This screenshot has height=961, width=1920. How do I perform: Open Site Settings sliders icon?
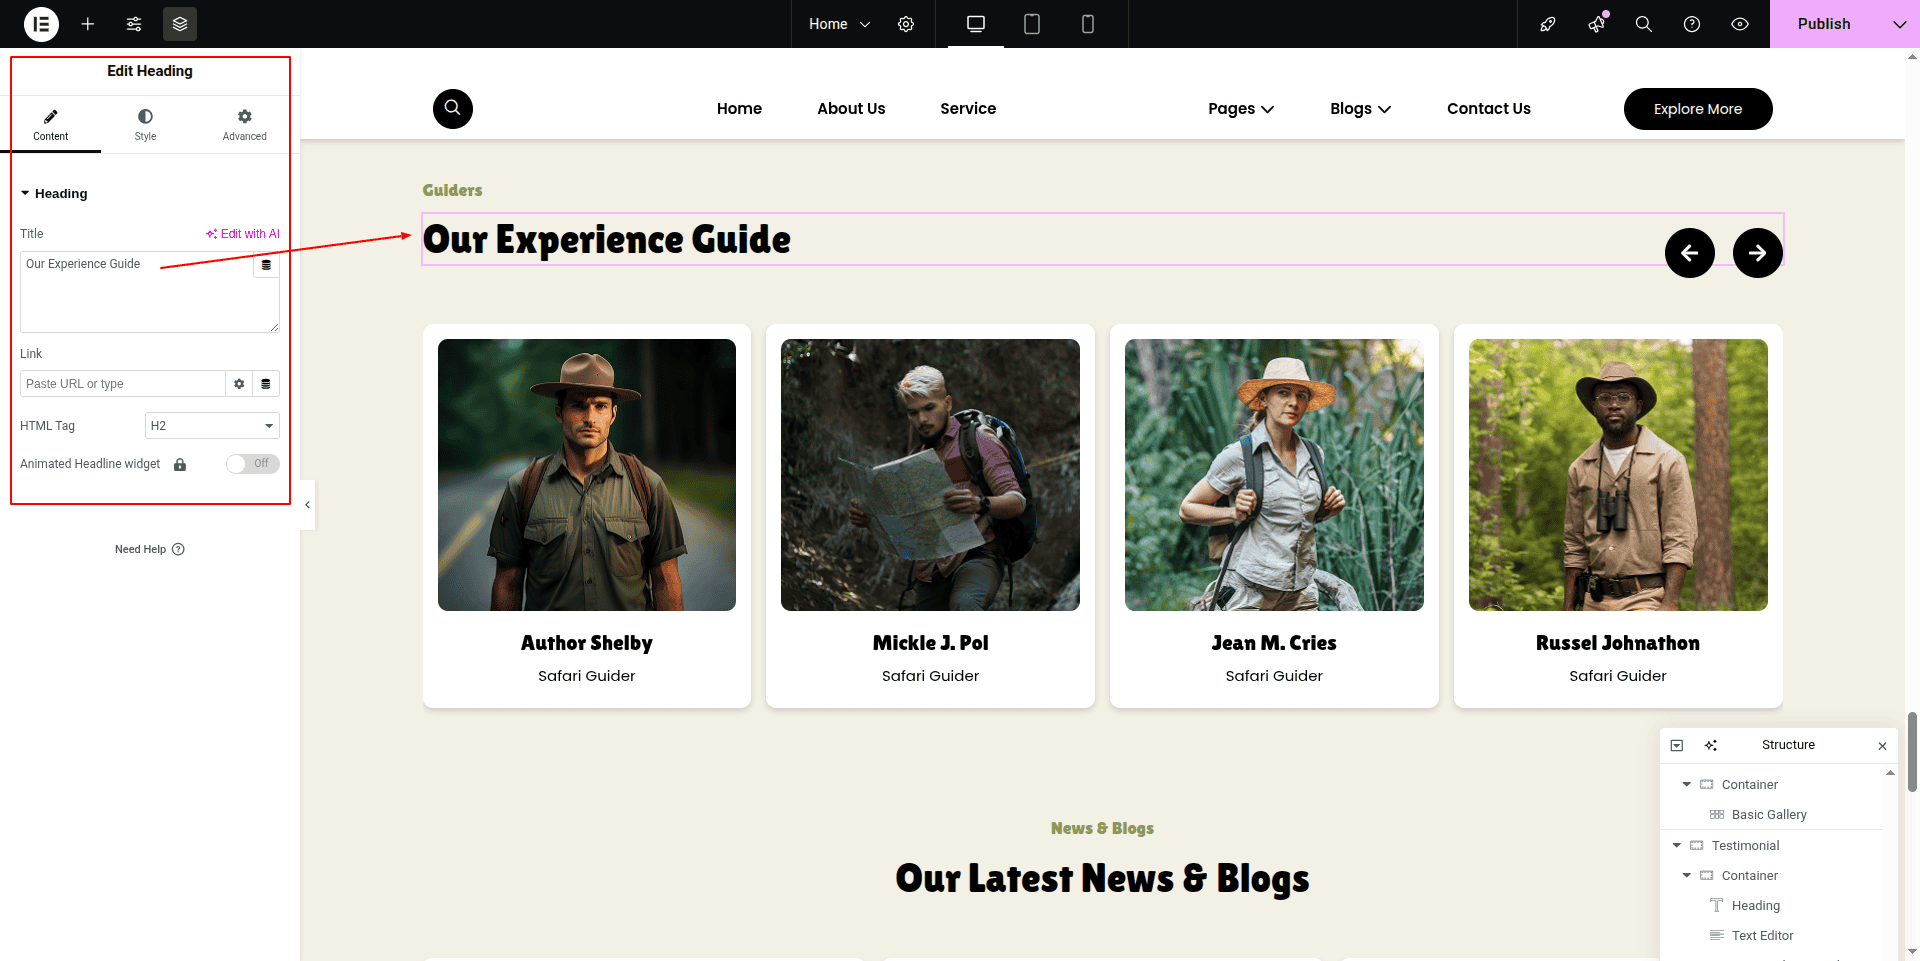coord(134,24)
